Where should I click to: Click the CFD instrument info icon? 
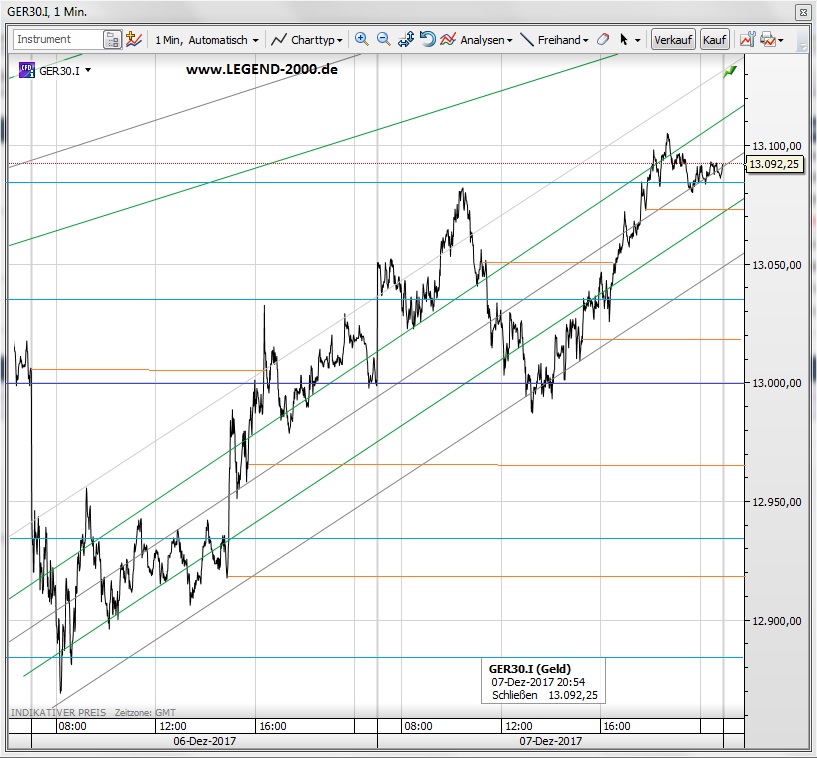(27, 70)
